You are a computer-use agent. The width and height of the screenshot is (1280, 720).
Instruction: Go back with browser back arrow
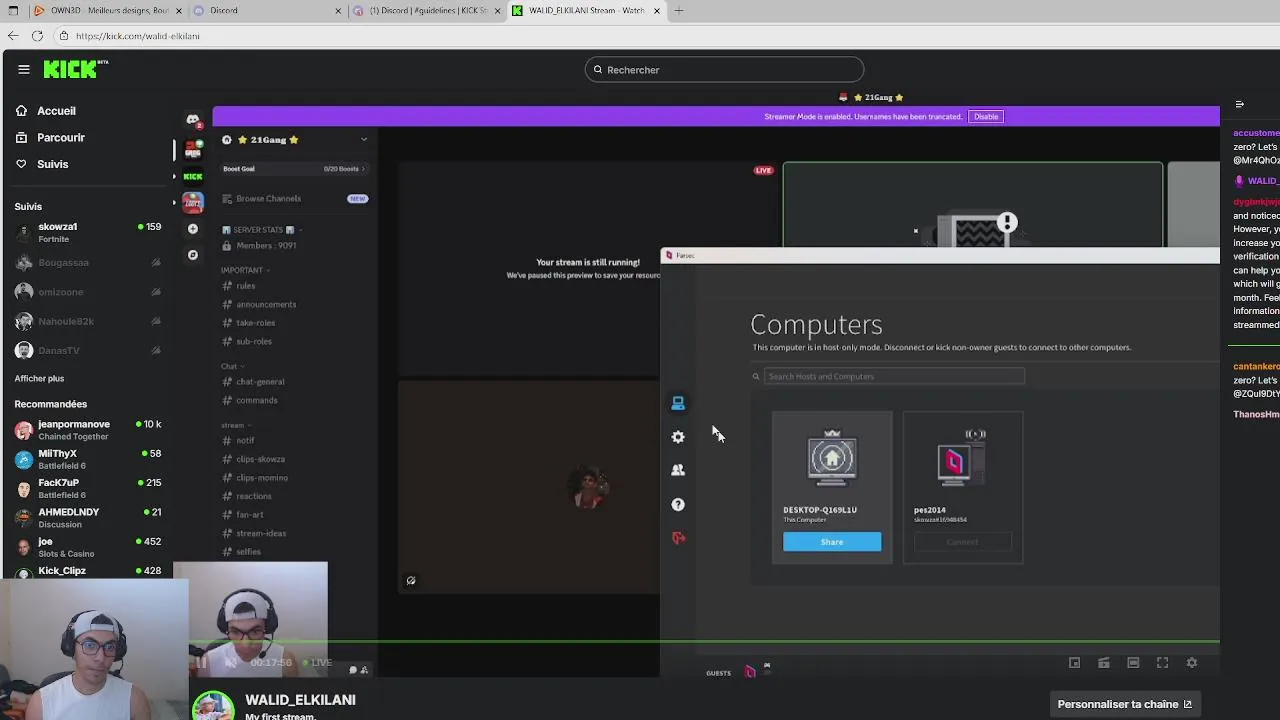pos(13,36)
